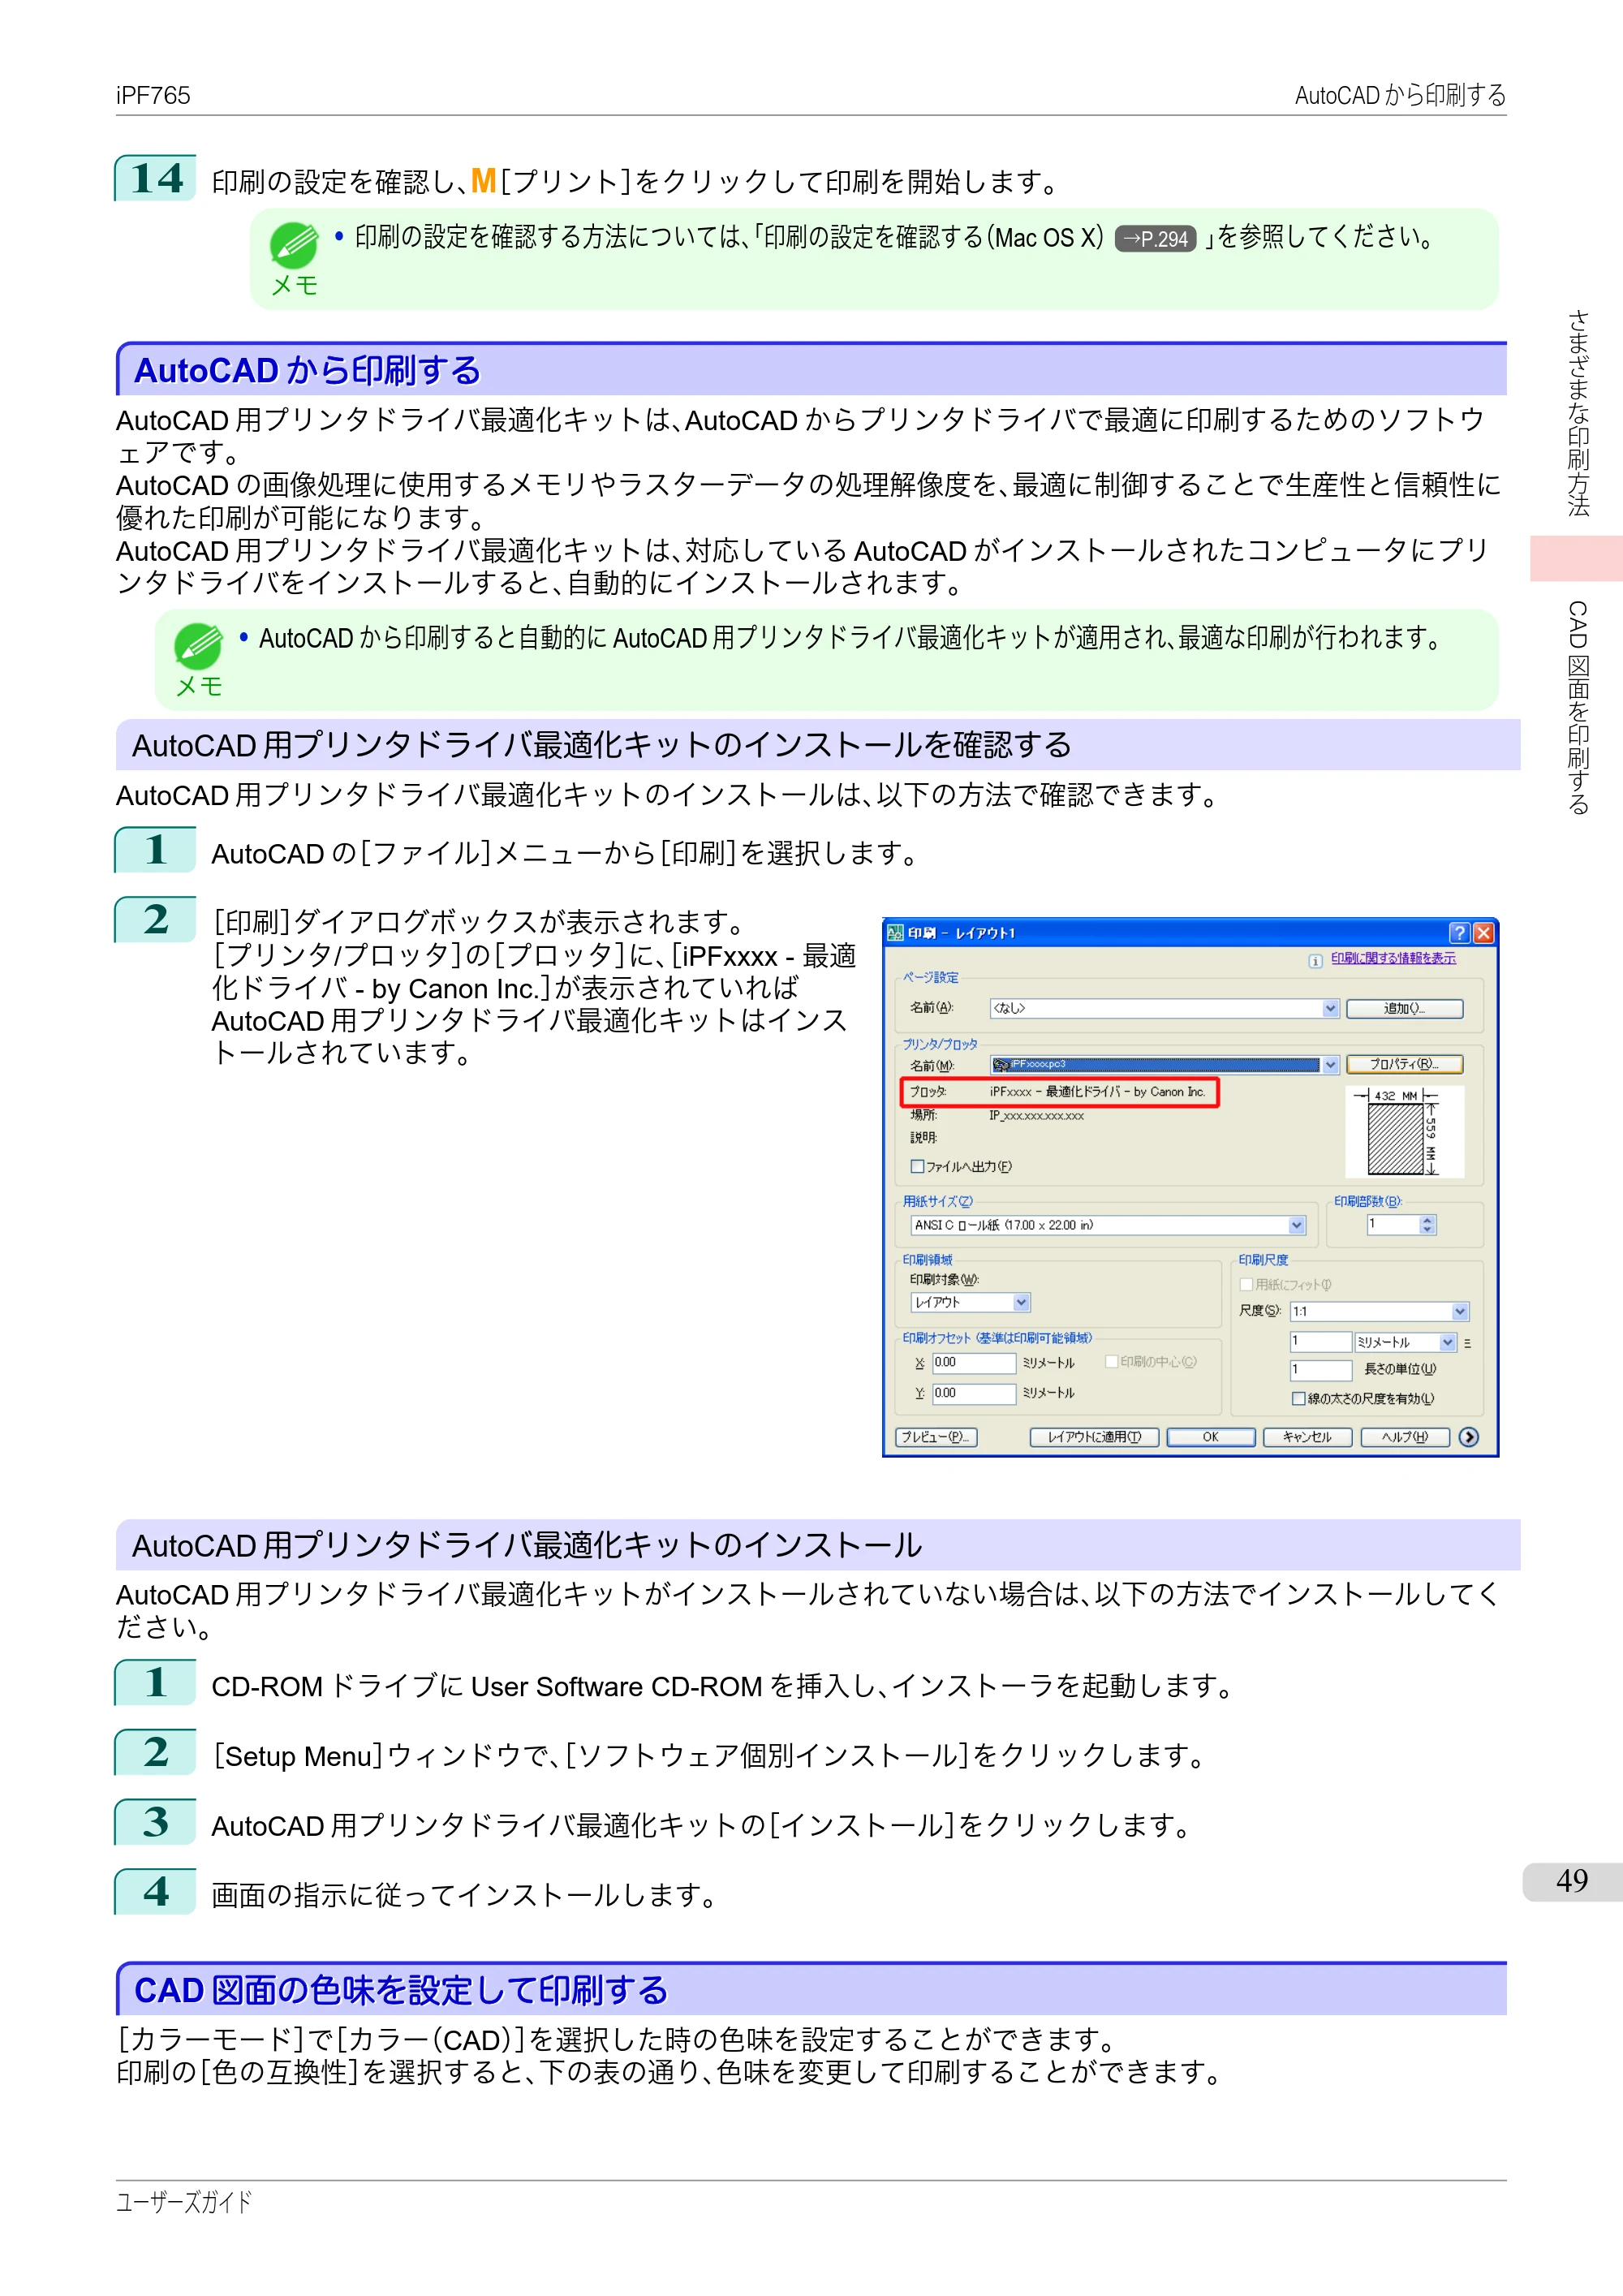1623x2296 pixels.
Task: Click the page number 49
Action: pyautogui.click(x=1572, y=1881)
